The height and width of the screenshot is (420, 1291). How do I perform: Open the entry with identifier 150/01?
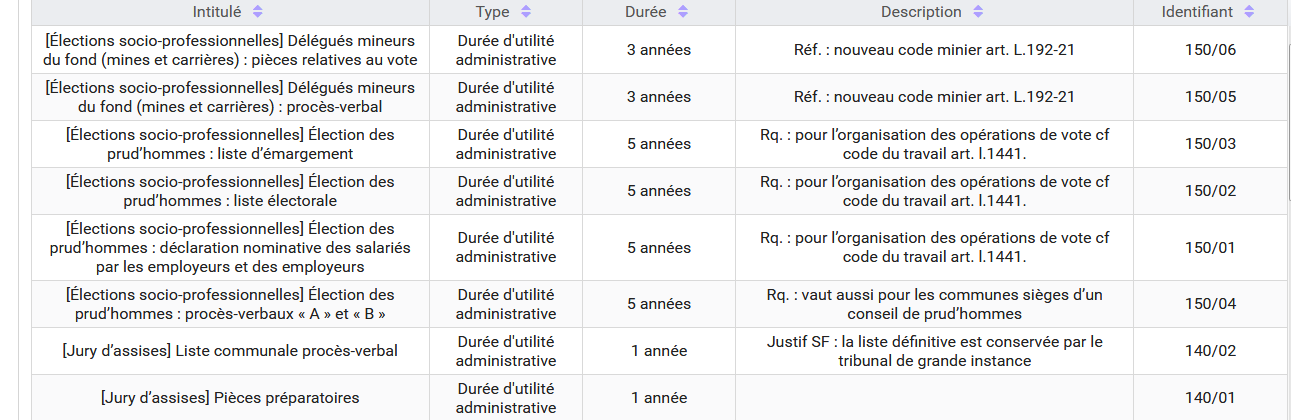(x=1210, y=247)
